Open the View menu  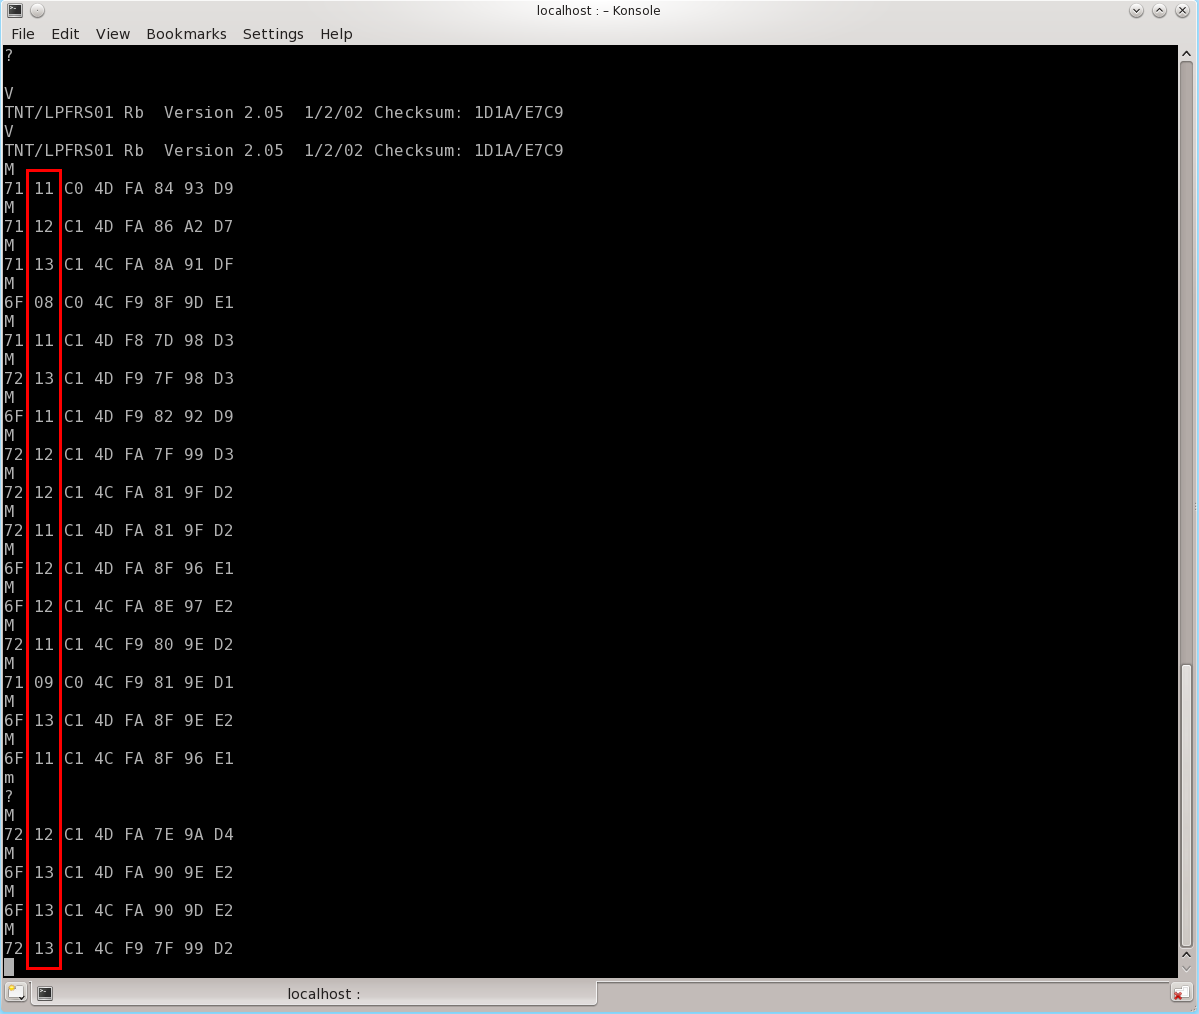[112, 34]
